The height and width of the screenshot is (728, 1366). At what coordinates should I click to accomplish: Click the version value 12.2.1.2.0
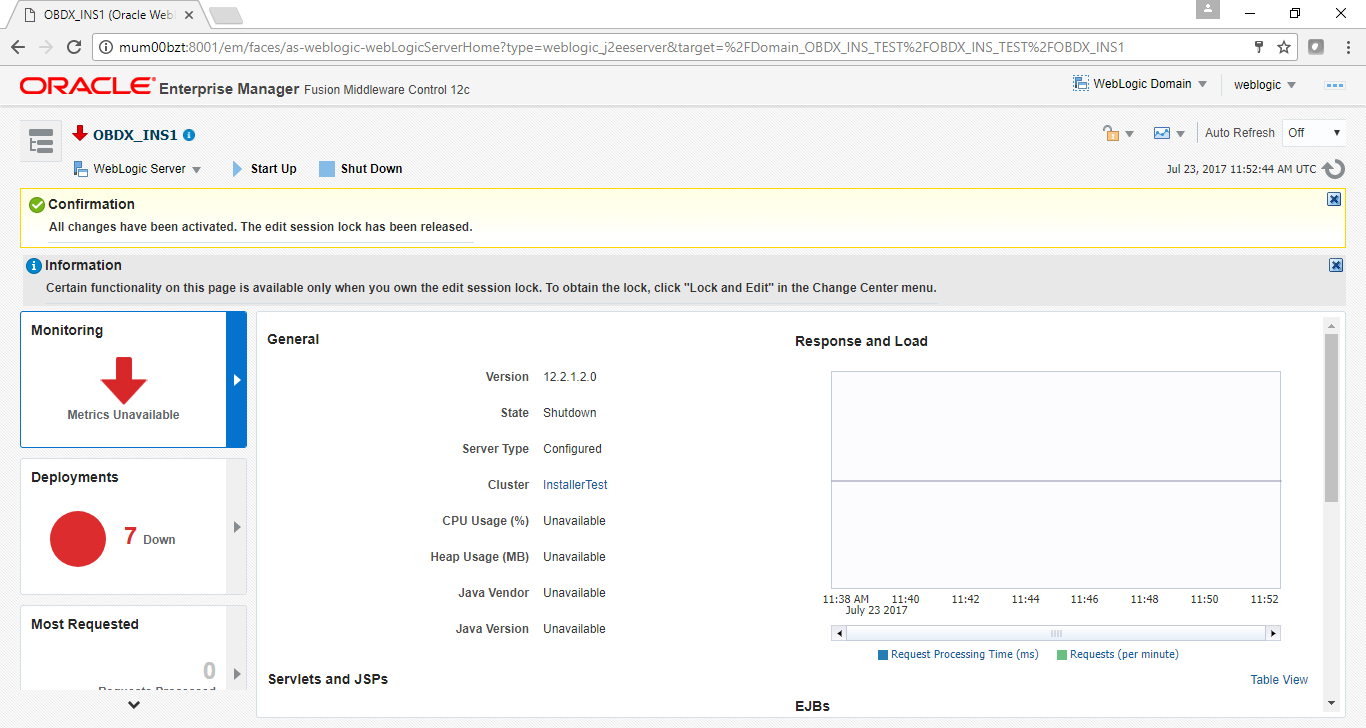pyautogui.click(x=570, y=377)
